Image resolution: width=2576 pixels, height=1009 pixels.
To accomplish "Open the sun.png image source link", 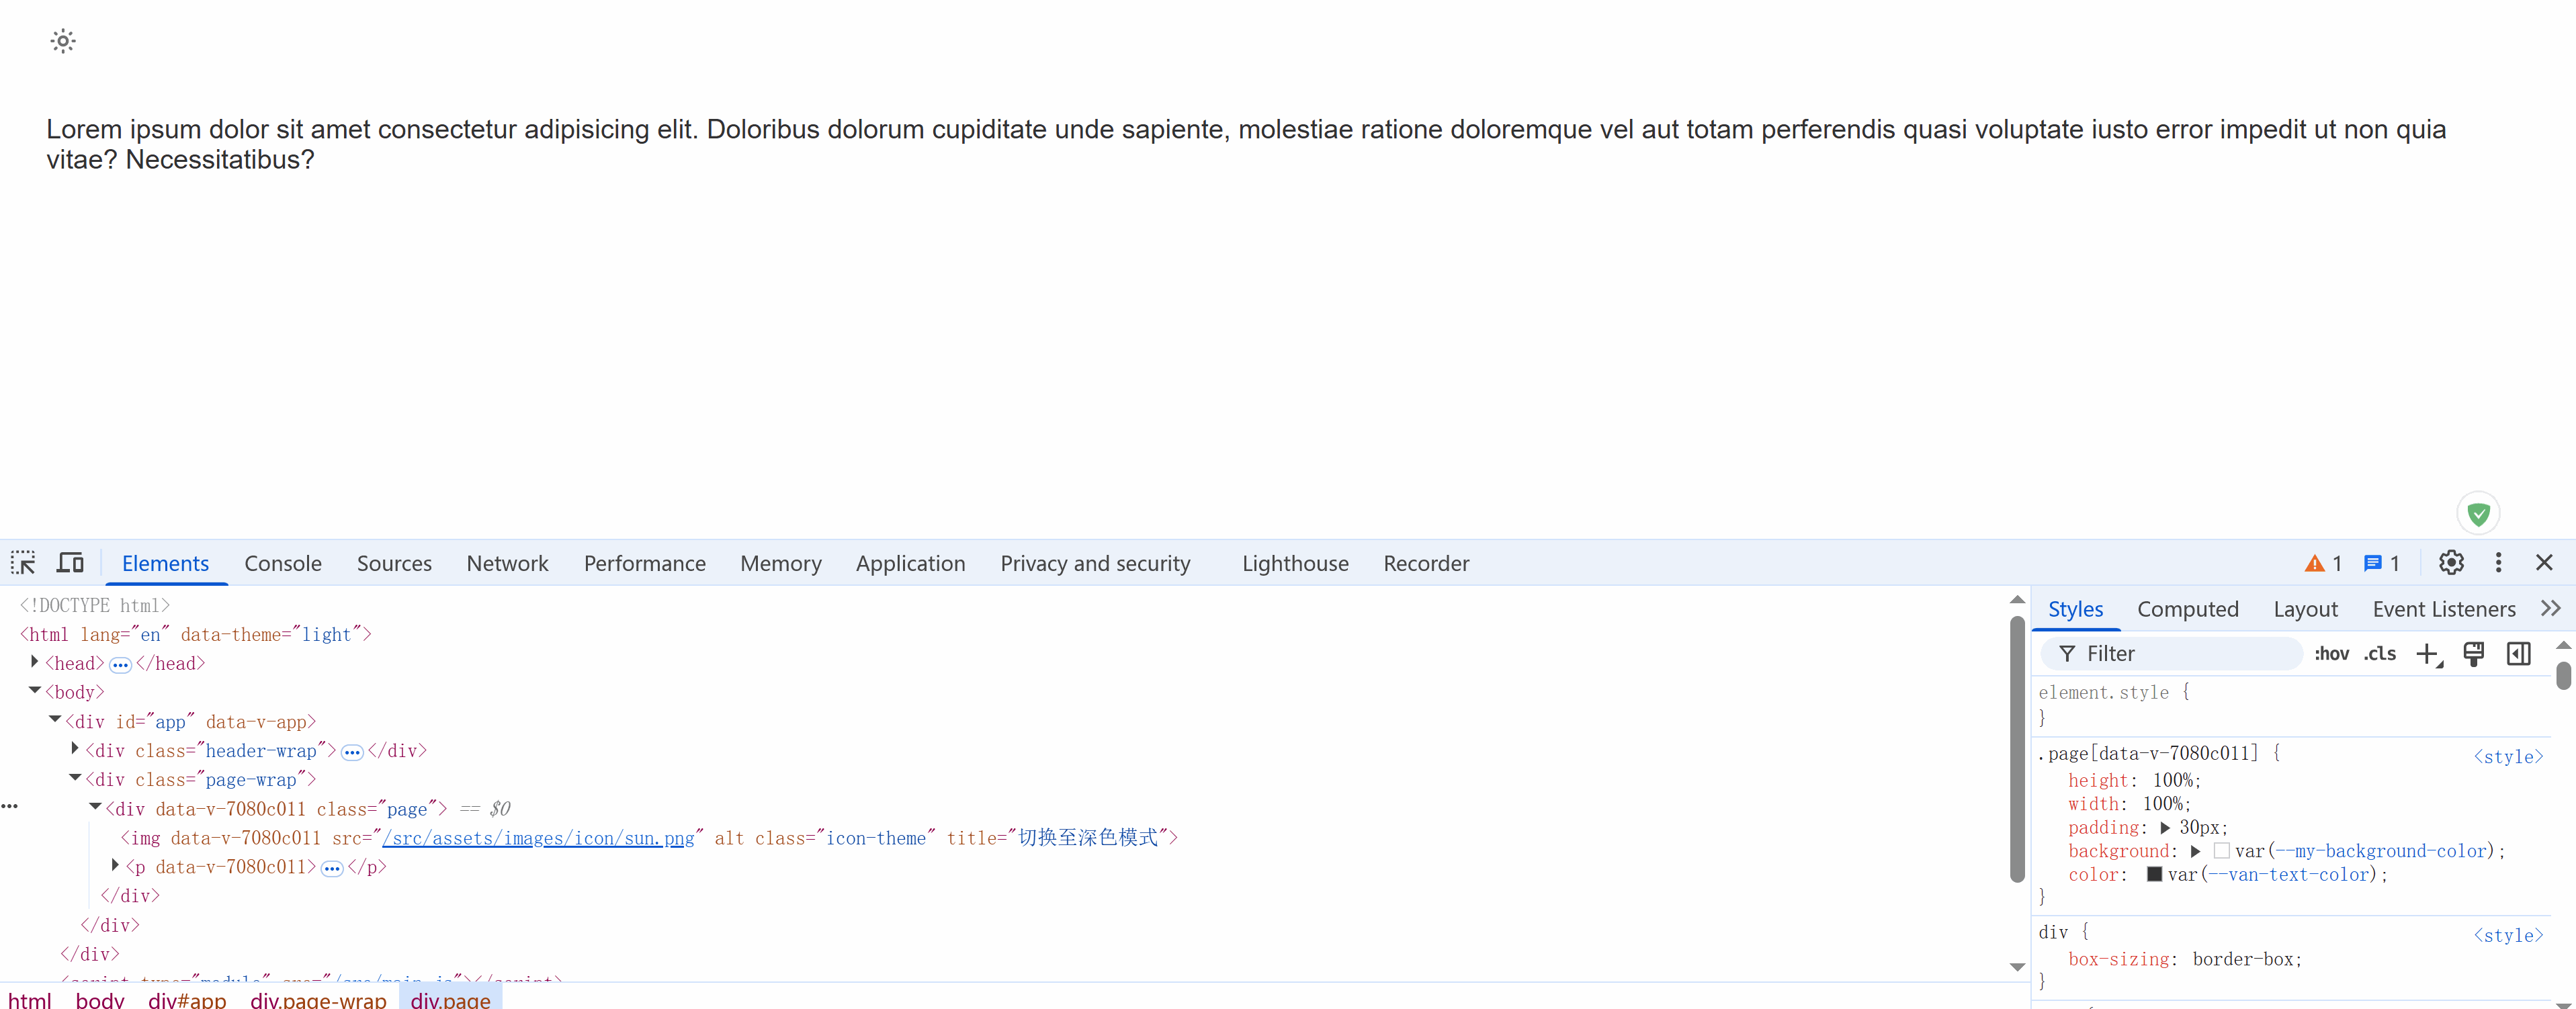I will coord(539,838).
